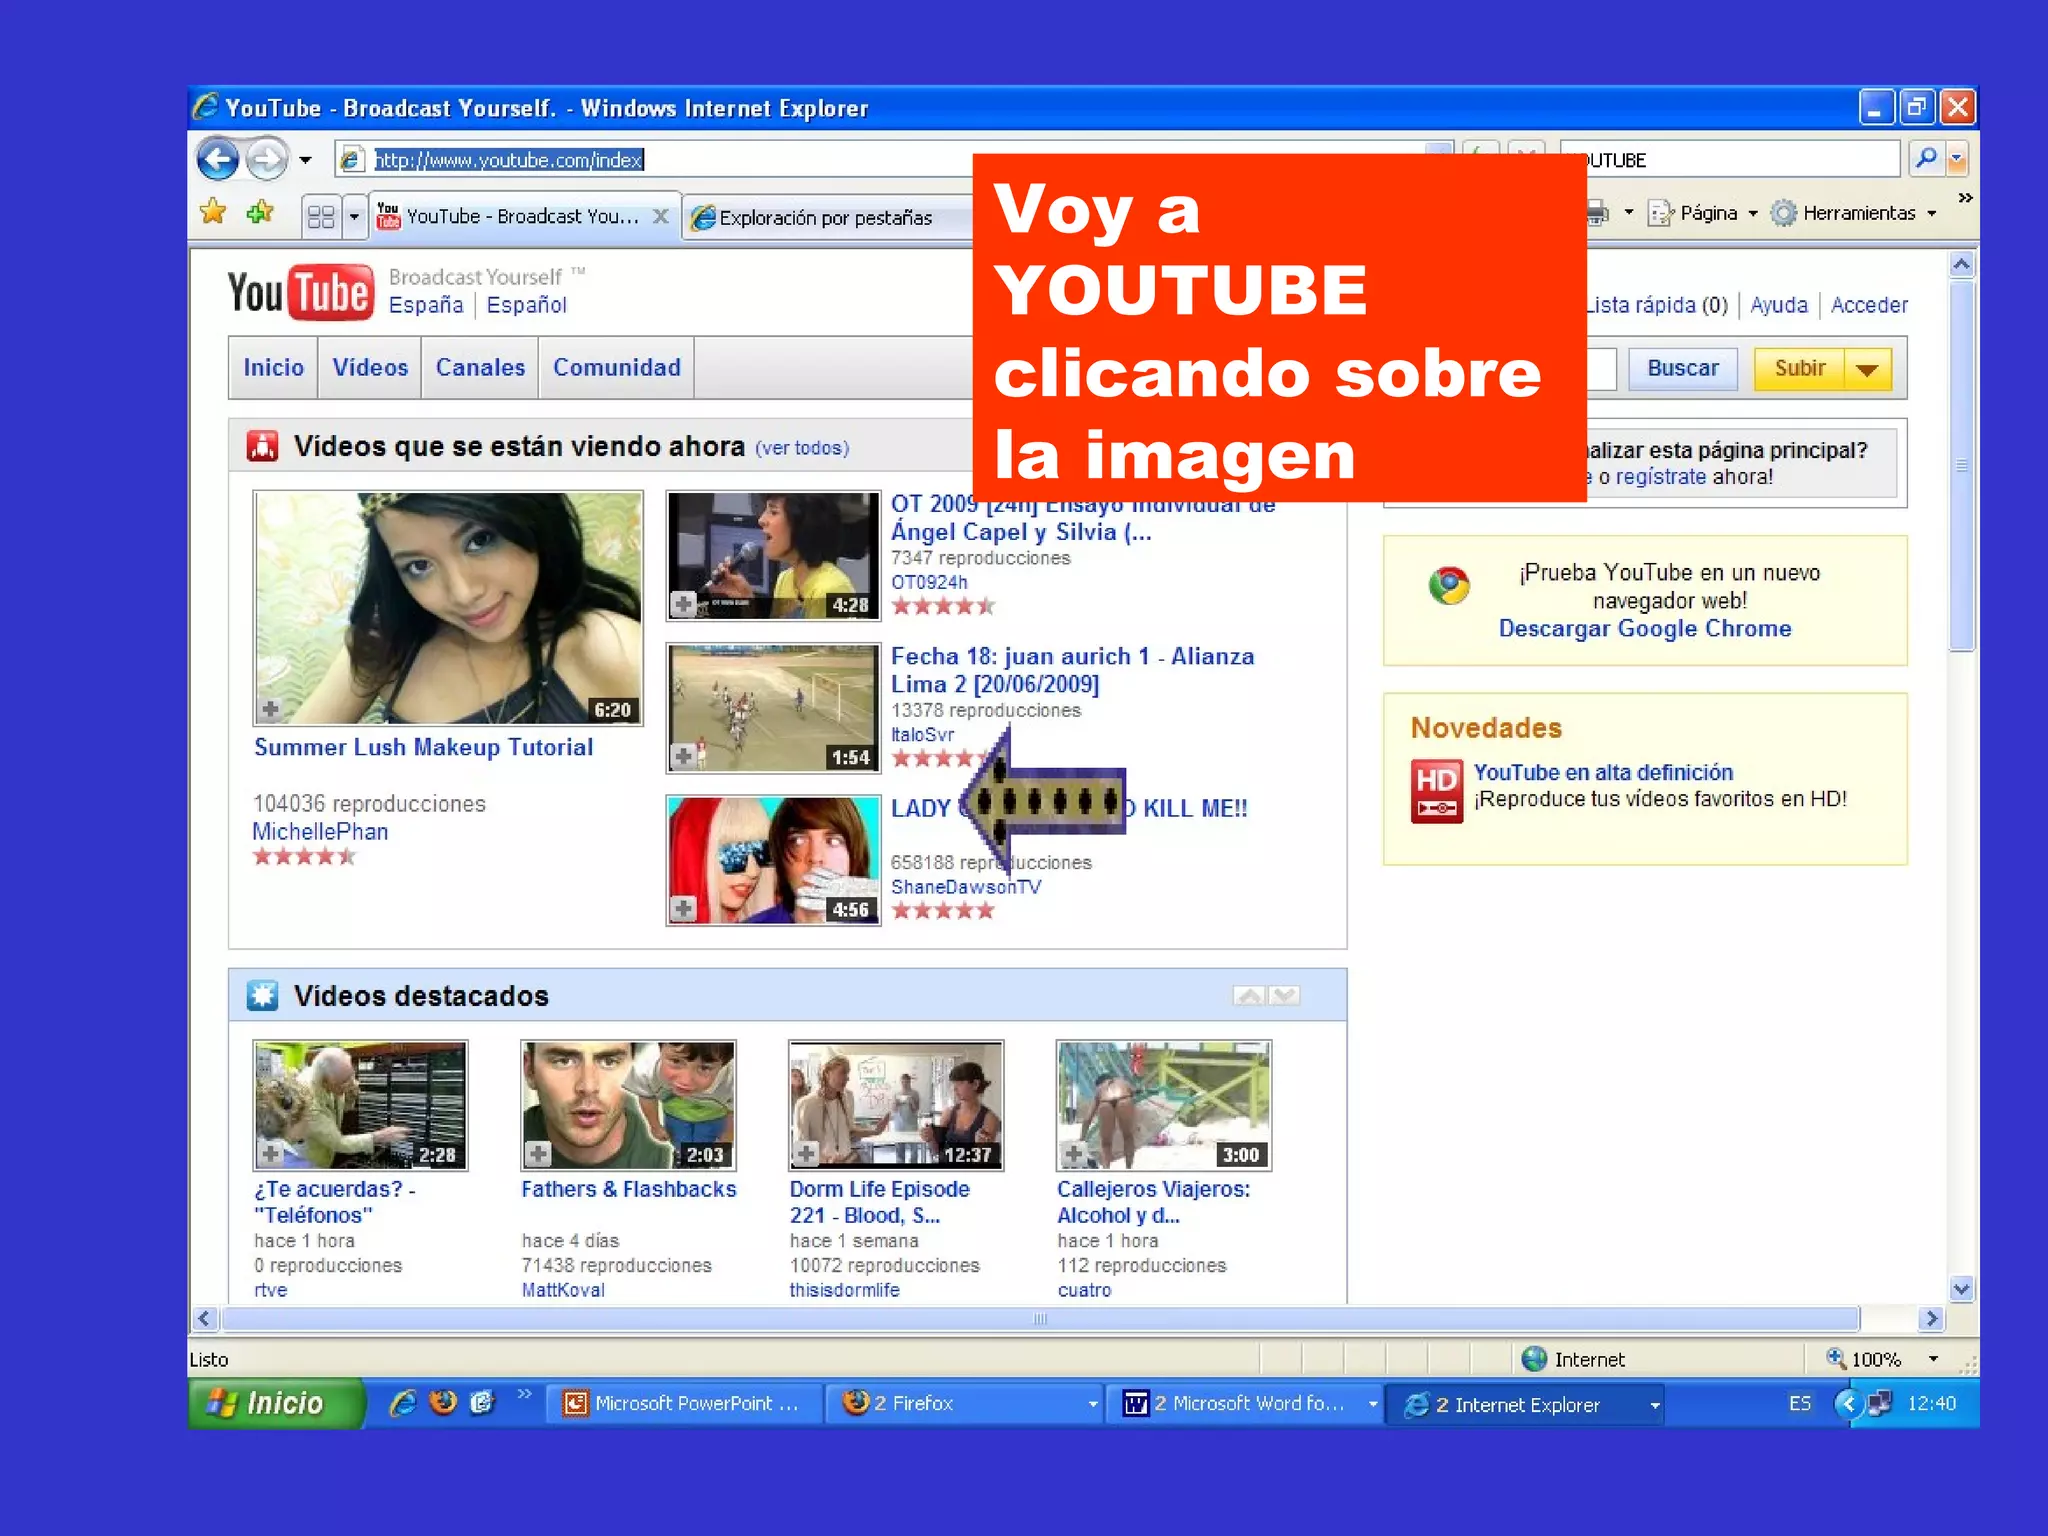Viewport: 2048px width, 1536px height.
Task: Click the MichellePhan channel link
Action: (320, 831)
